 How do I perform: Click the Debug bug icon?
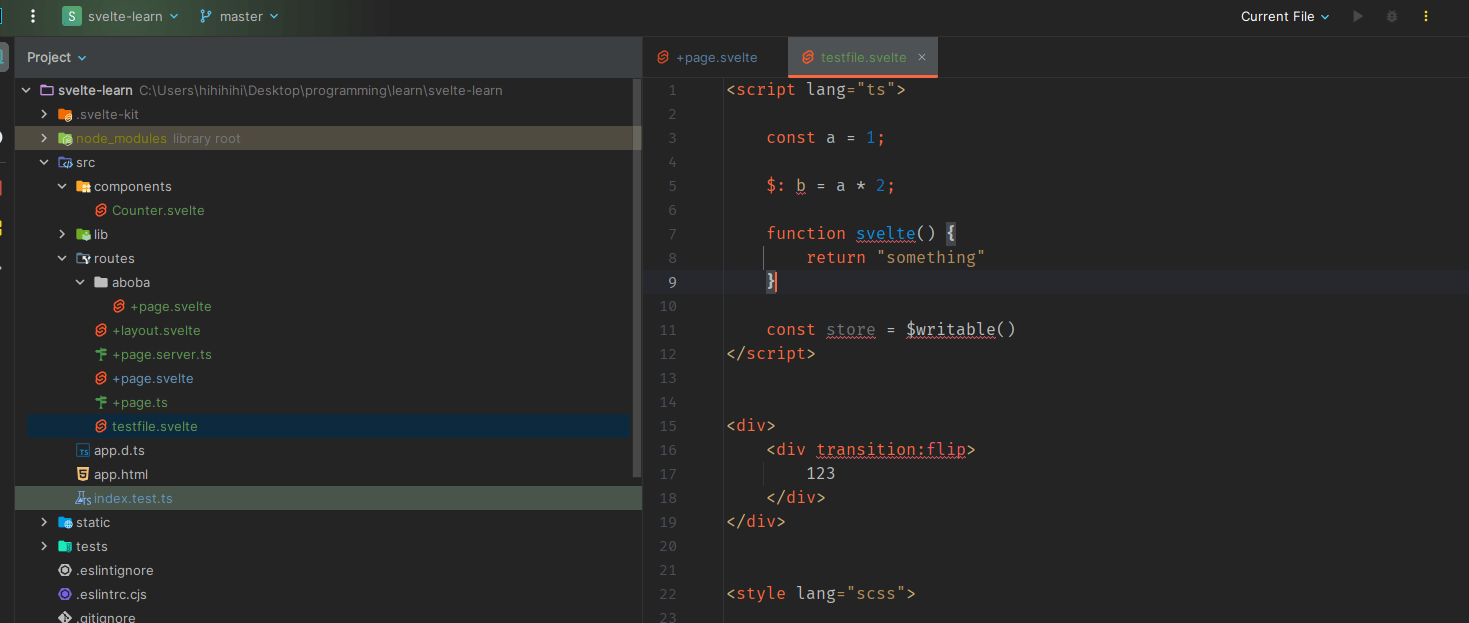1391,16
